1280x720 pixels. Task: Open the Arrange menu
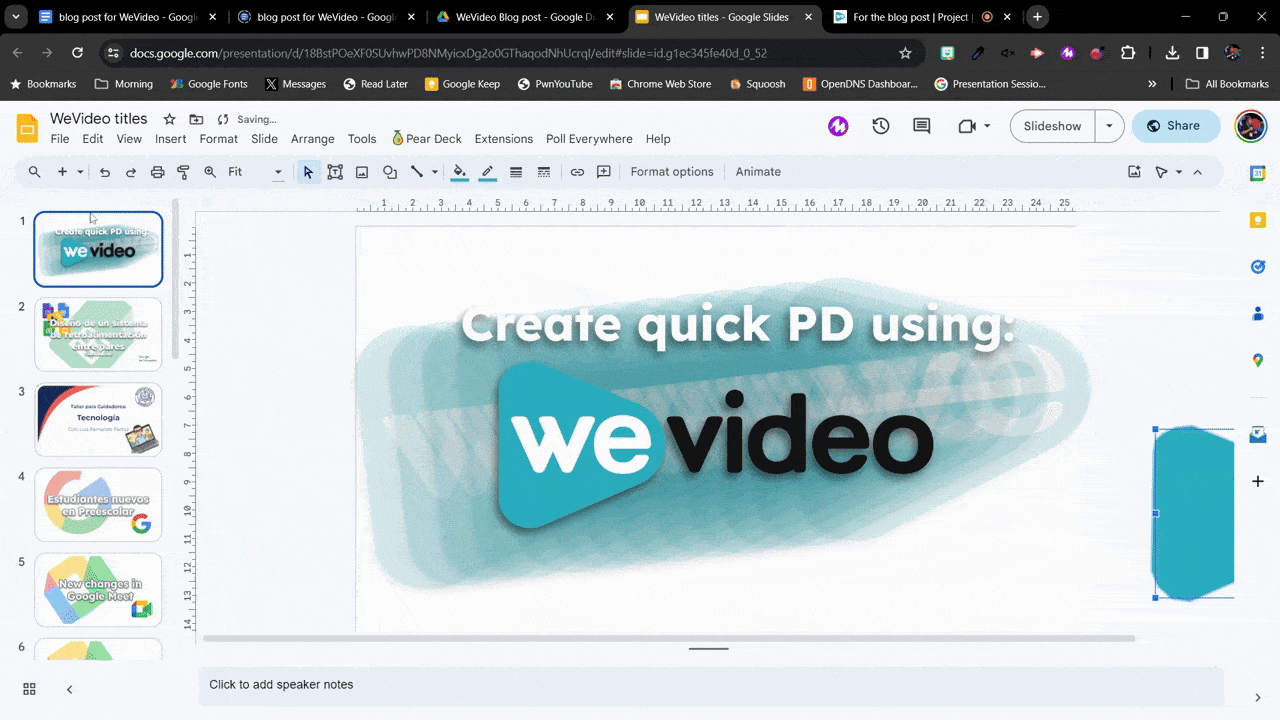pos(312,139)
